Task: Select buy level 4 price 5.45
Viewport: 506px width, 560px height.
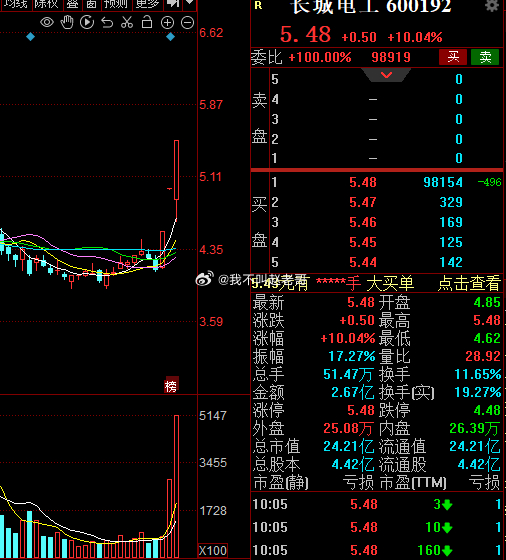Action: [x=363, y=242]
